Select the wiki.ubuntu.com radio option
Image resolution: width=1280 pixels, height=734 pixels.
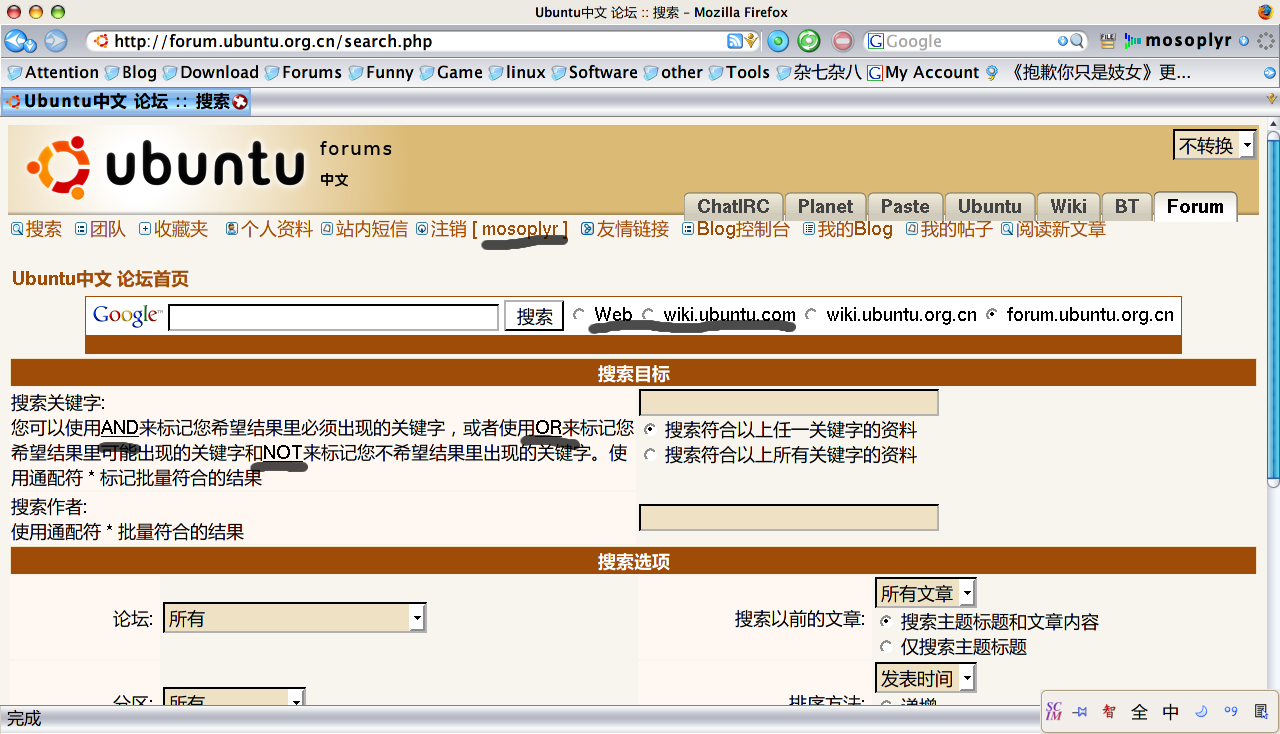click(x=648, y=315)
